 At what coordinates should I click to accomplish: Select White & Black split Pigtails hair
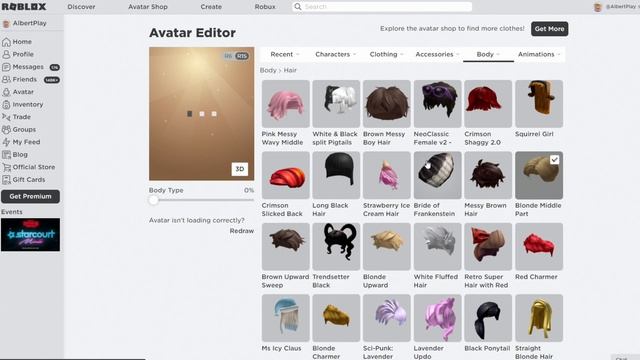point(336,104)
